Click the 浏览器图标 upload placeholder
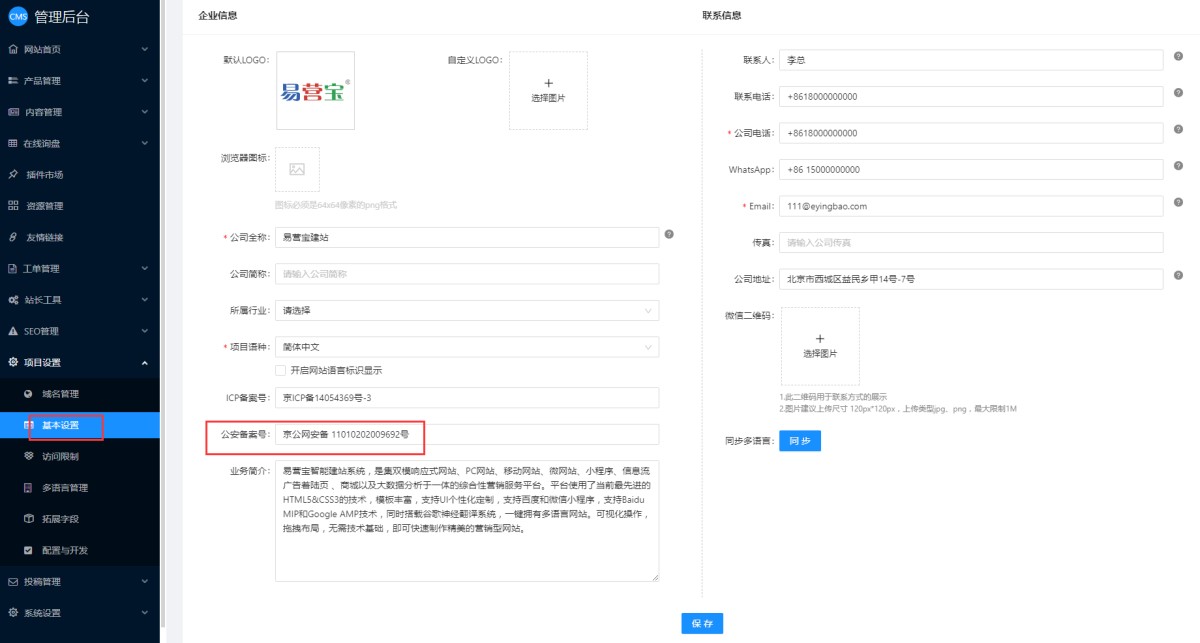This screenshot has width=1200, height=643. 297,169
